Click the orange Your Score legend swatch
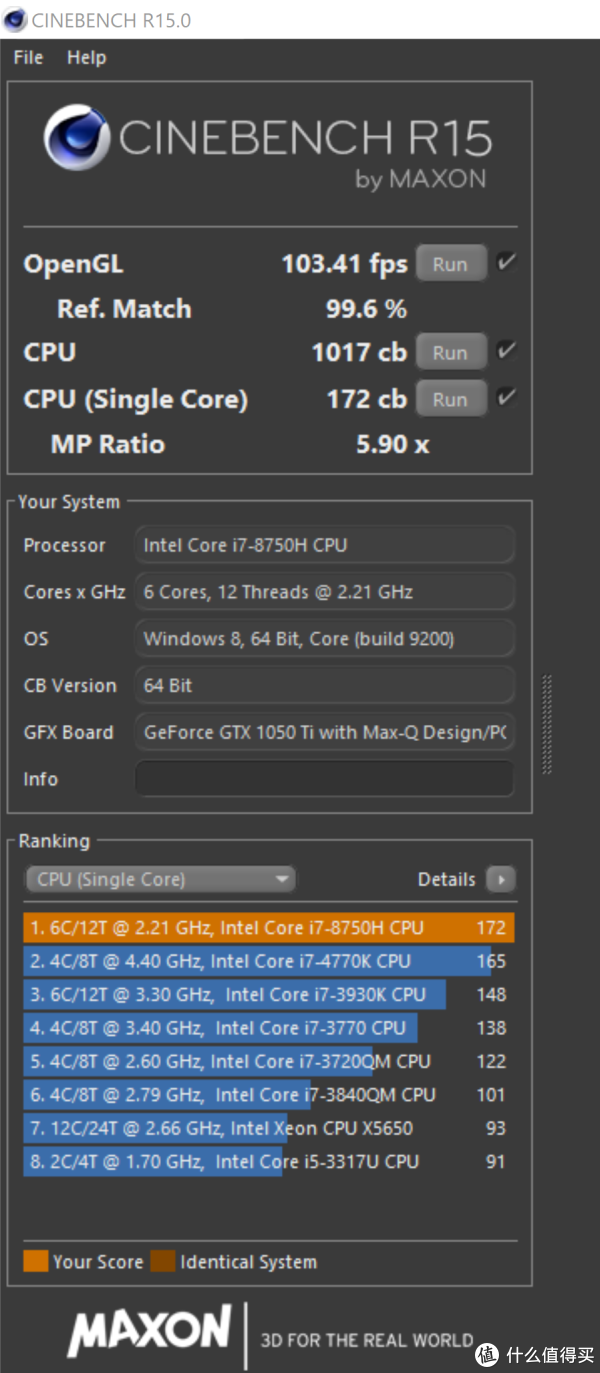Viewport: 600px width, 1373px height. click(35, 1261)
